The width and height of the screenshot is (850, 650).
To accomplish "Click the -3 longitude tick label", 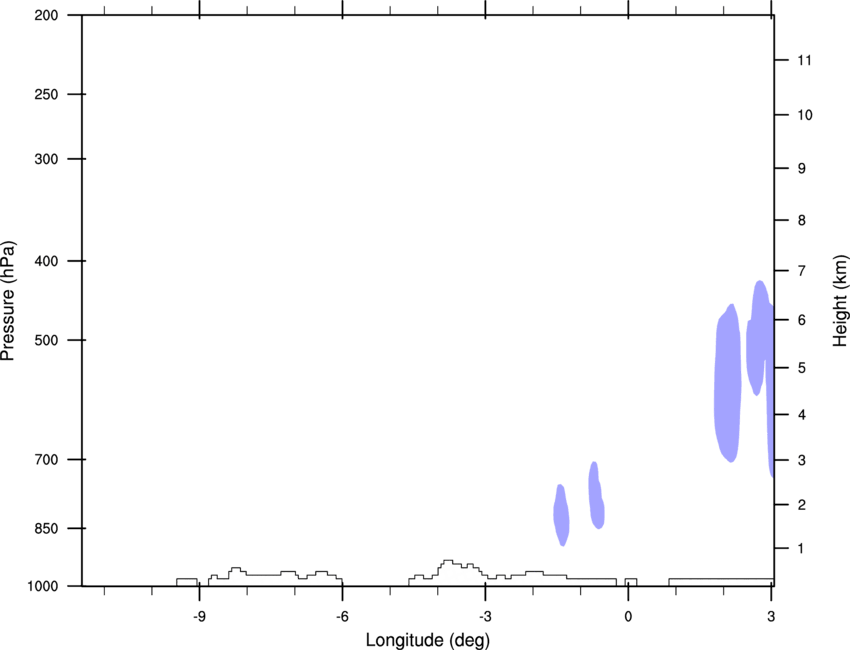I will 485,616.
